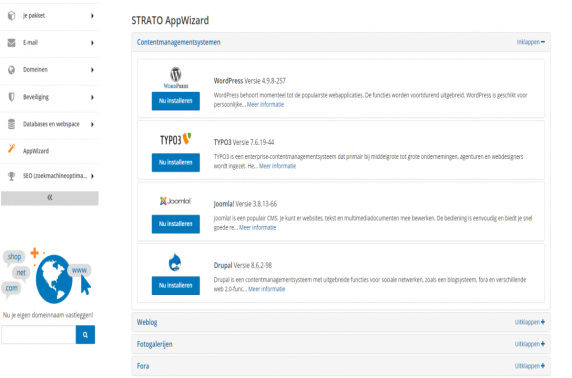
Task: Open Drupal Meer informatie link
Action: pos(267,289)
